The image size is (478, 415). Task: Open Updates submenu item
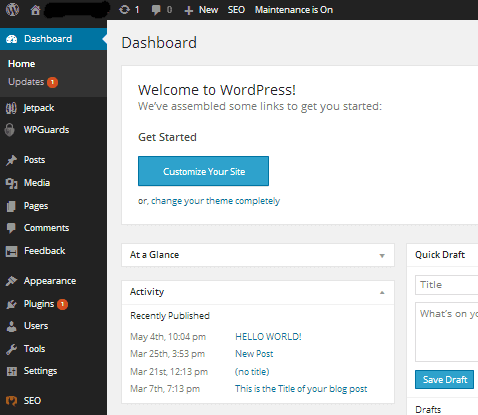26,82
